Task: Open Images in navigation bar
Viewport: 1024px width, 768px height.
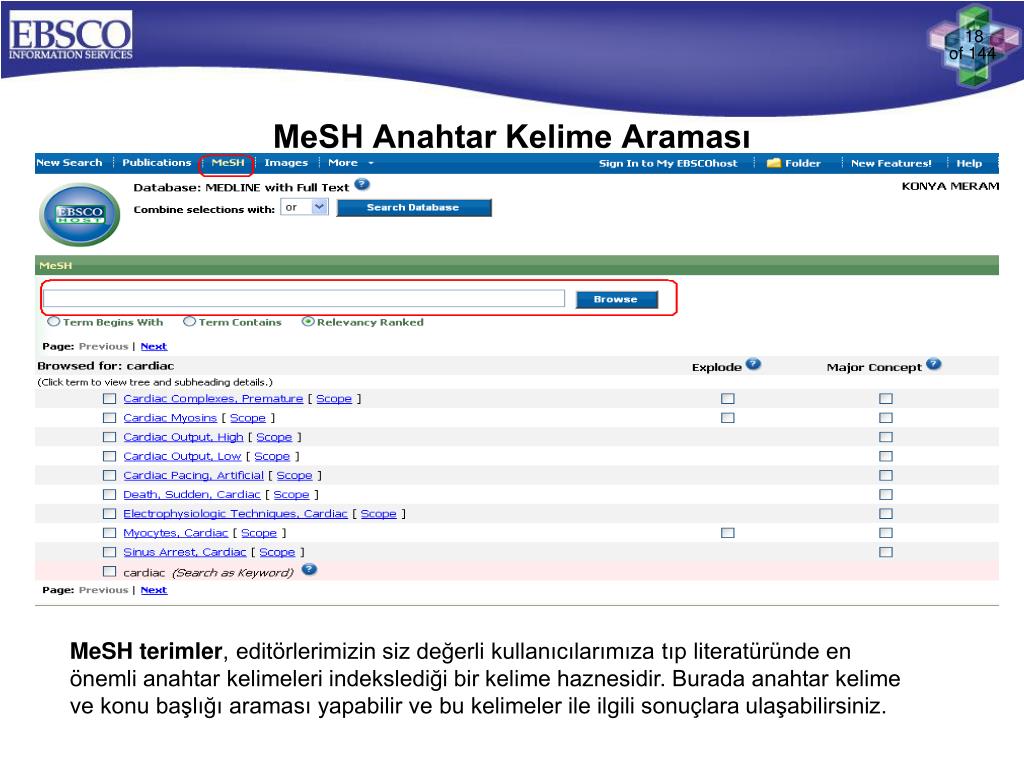Action: (x=286, y=163)
